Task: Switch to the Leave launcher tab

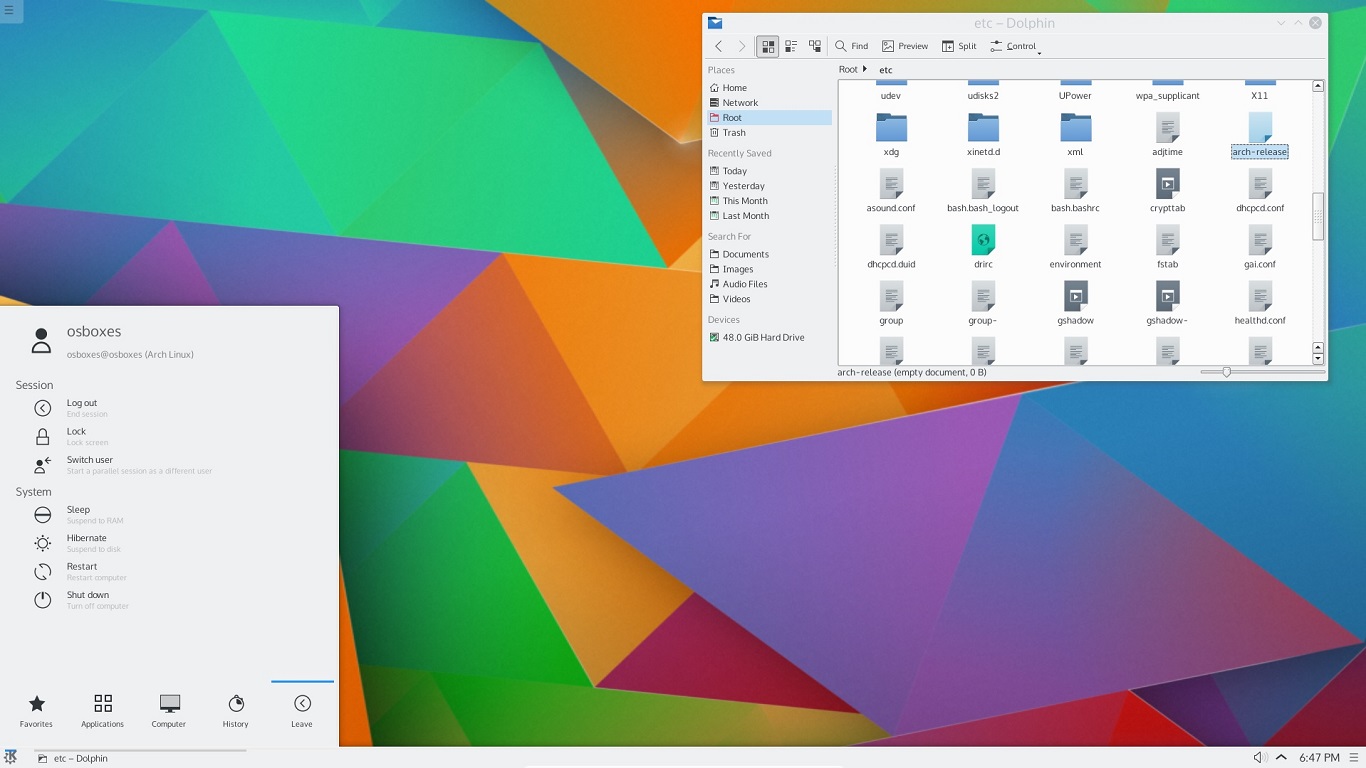Action: 302,711
